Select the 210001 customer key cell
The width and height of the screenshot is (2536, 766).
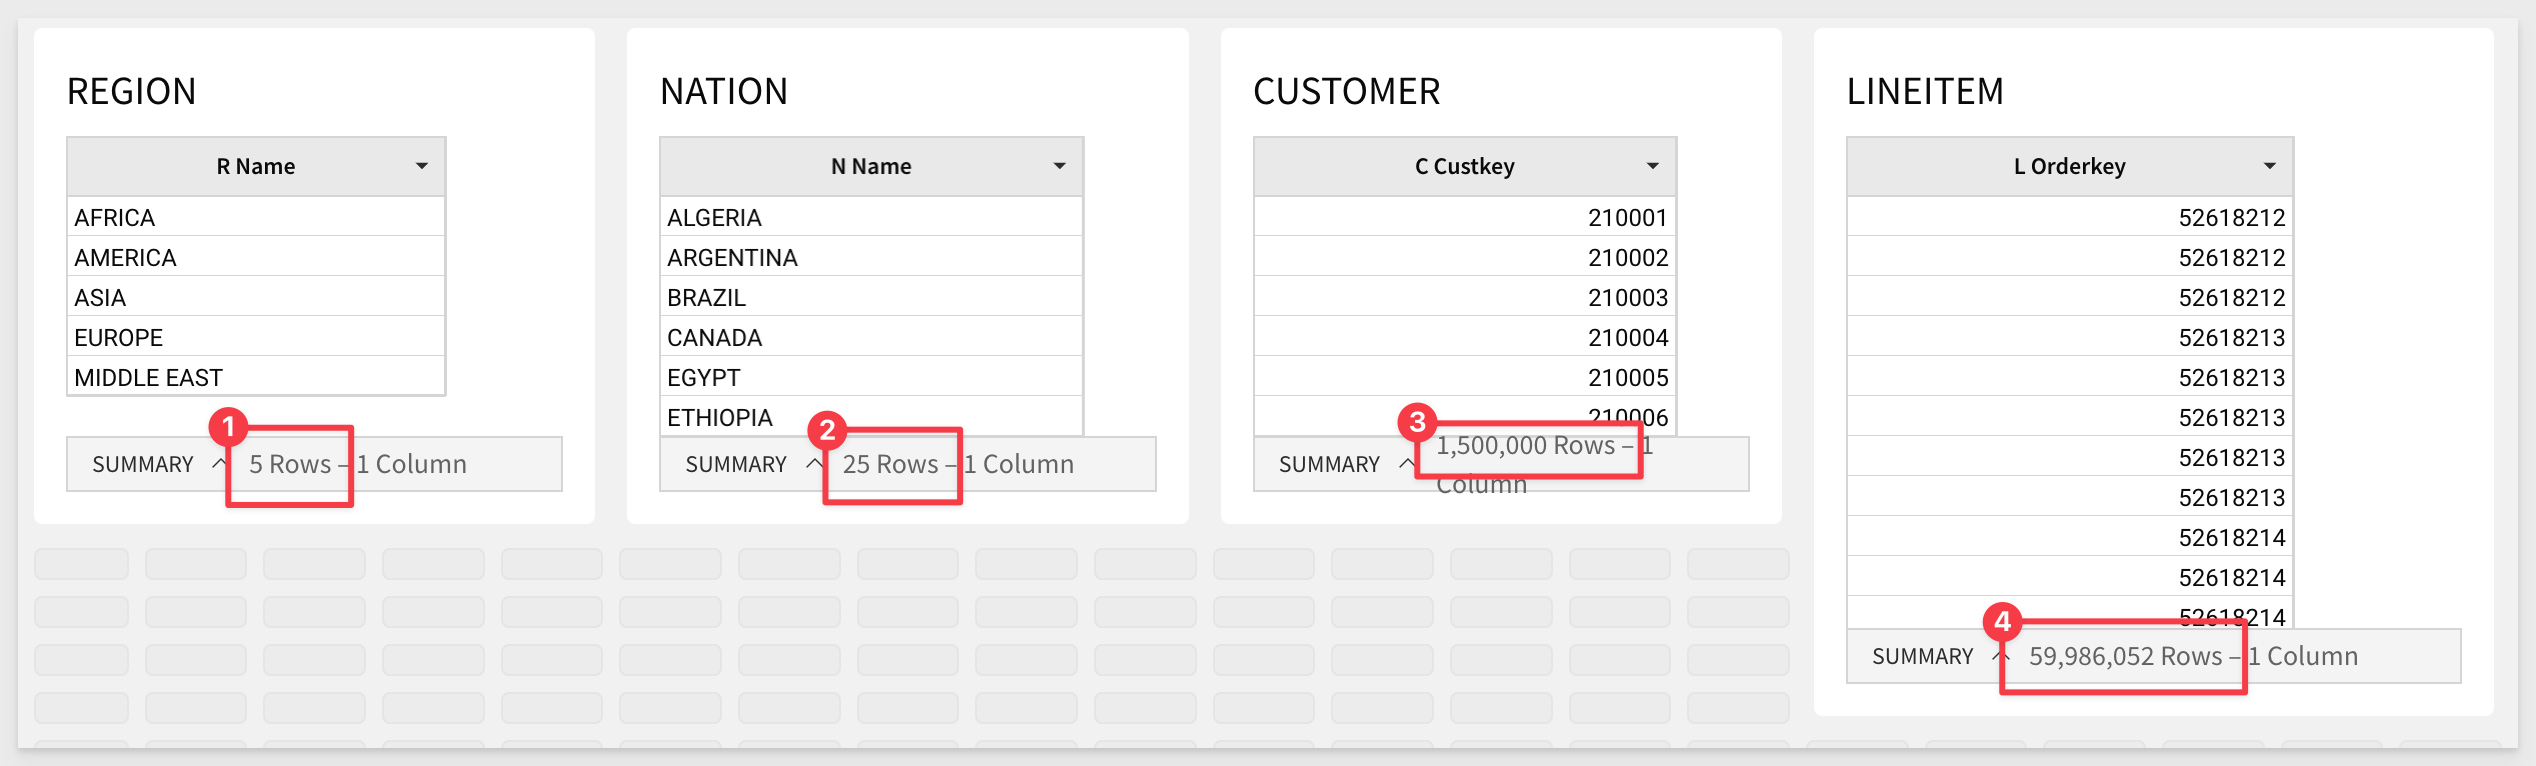pyautogui.click(x=1465, y=217)
